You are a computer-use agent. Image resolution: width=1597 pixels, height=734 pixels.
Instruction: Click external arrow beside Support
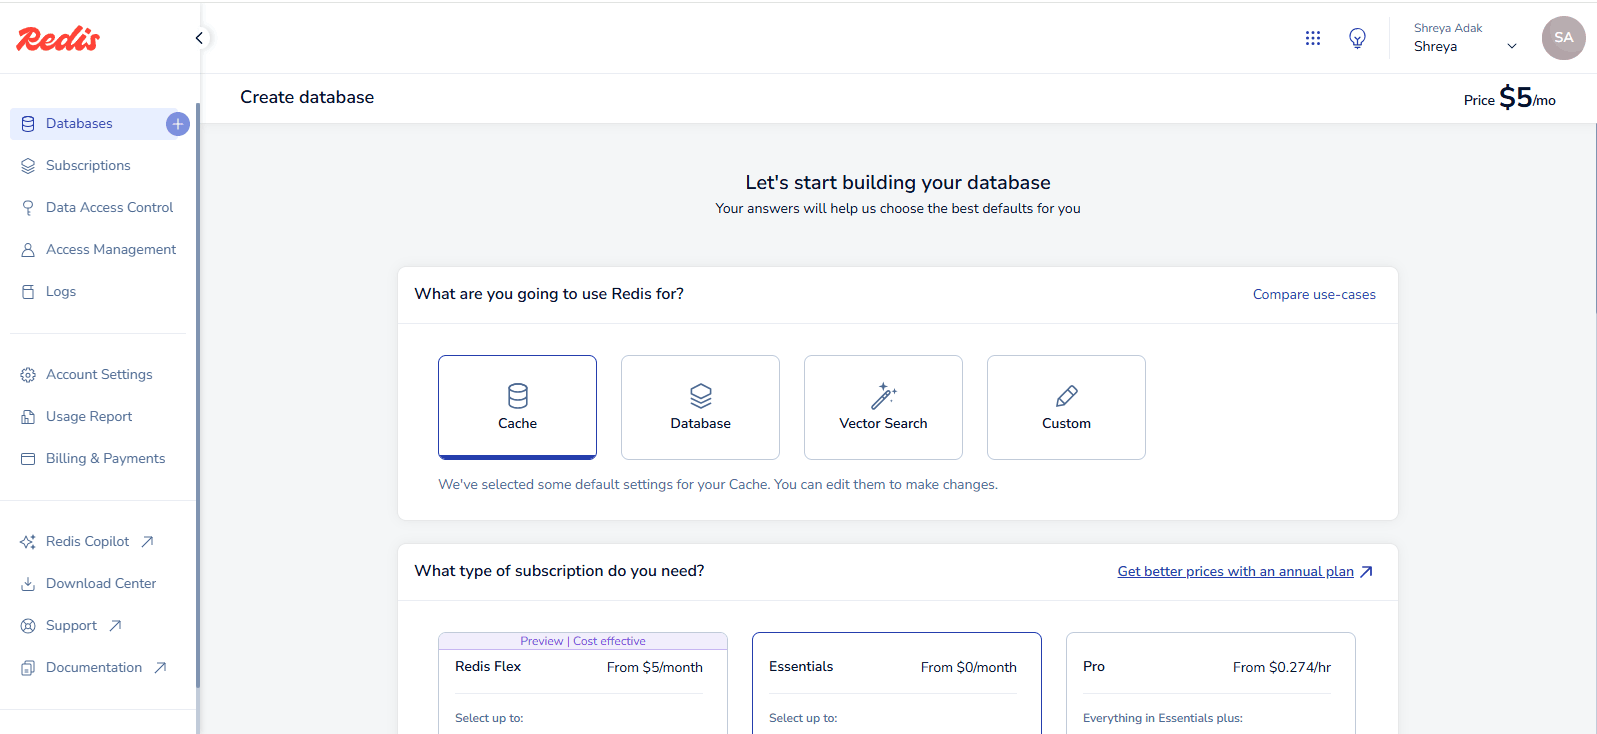coord(115,625)
